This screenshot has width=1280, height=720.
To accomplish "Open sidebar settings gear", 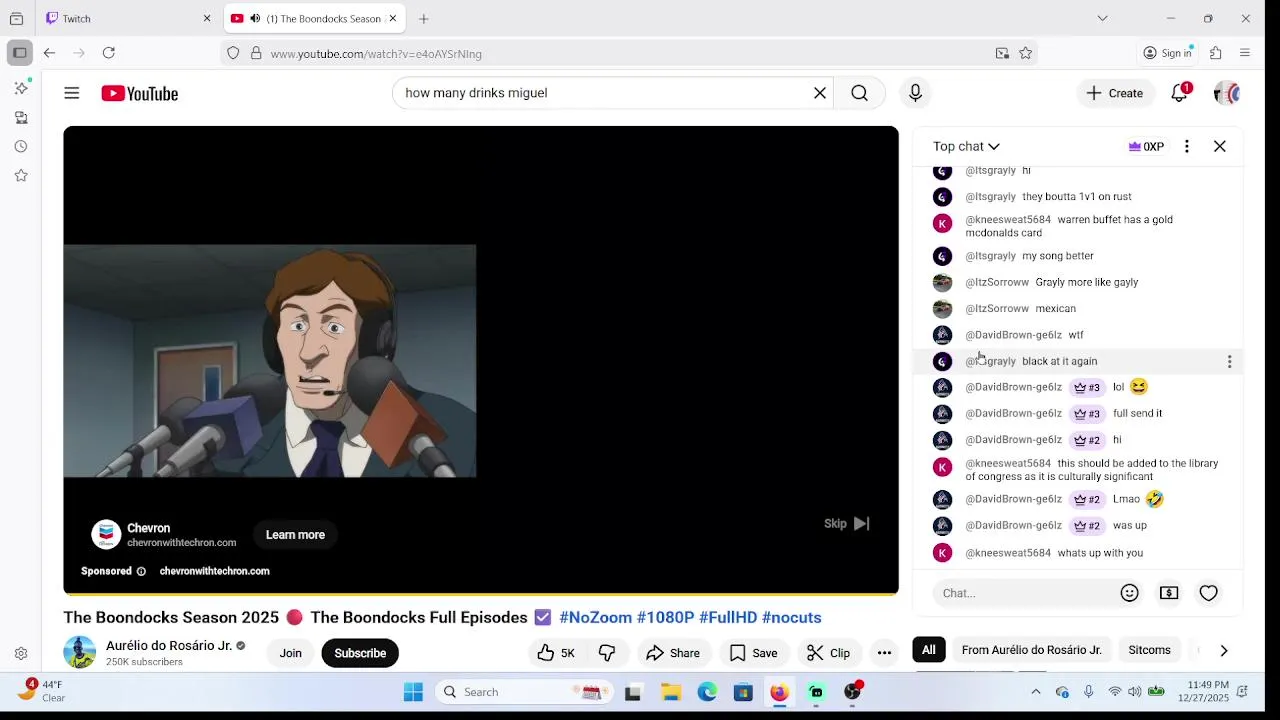I will [21, 654].
